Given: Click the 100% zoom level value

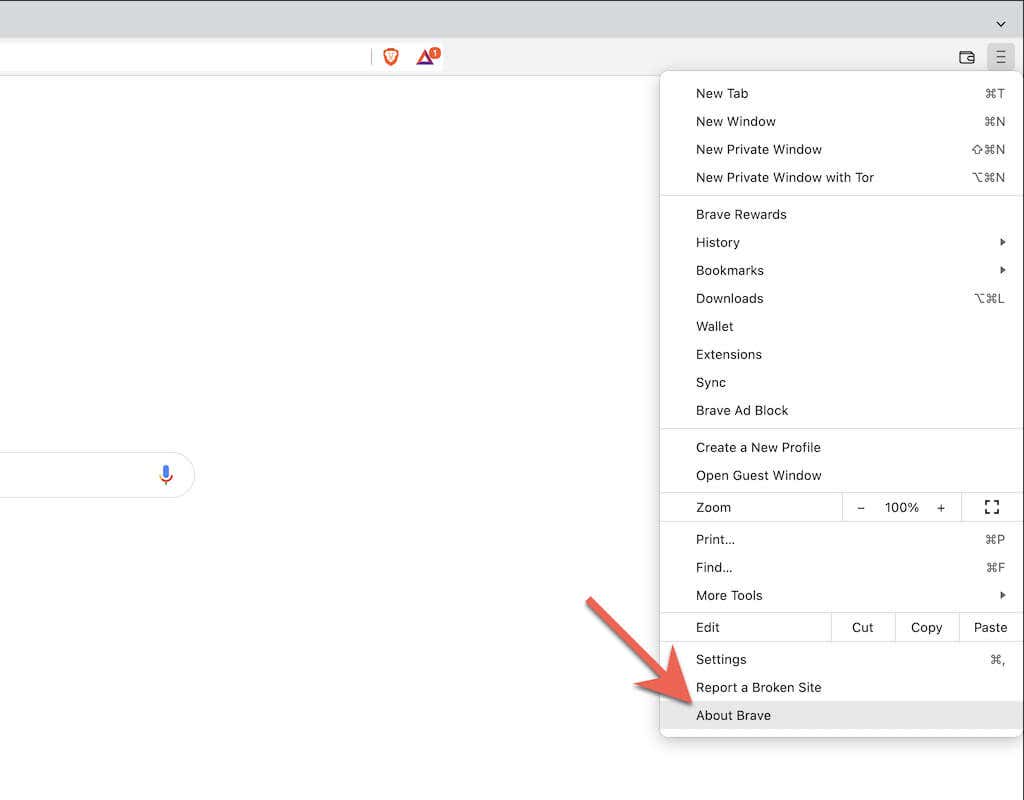Looking at the screenshot, I should click(901, 507).
